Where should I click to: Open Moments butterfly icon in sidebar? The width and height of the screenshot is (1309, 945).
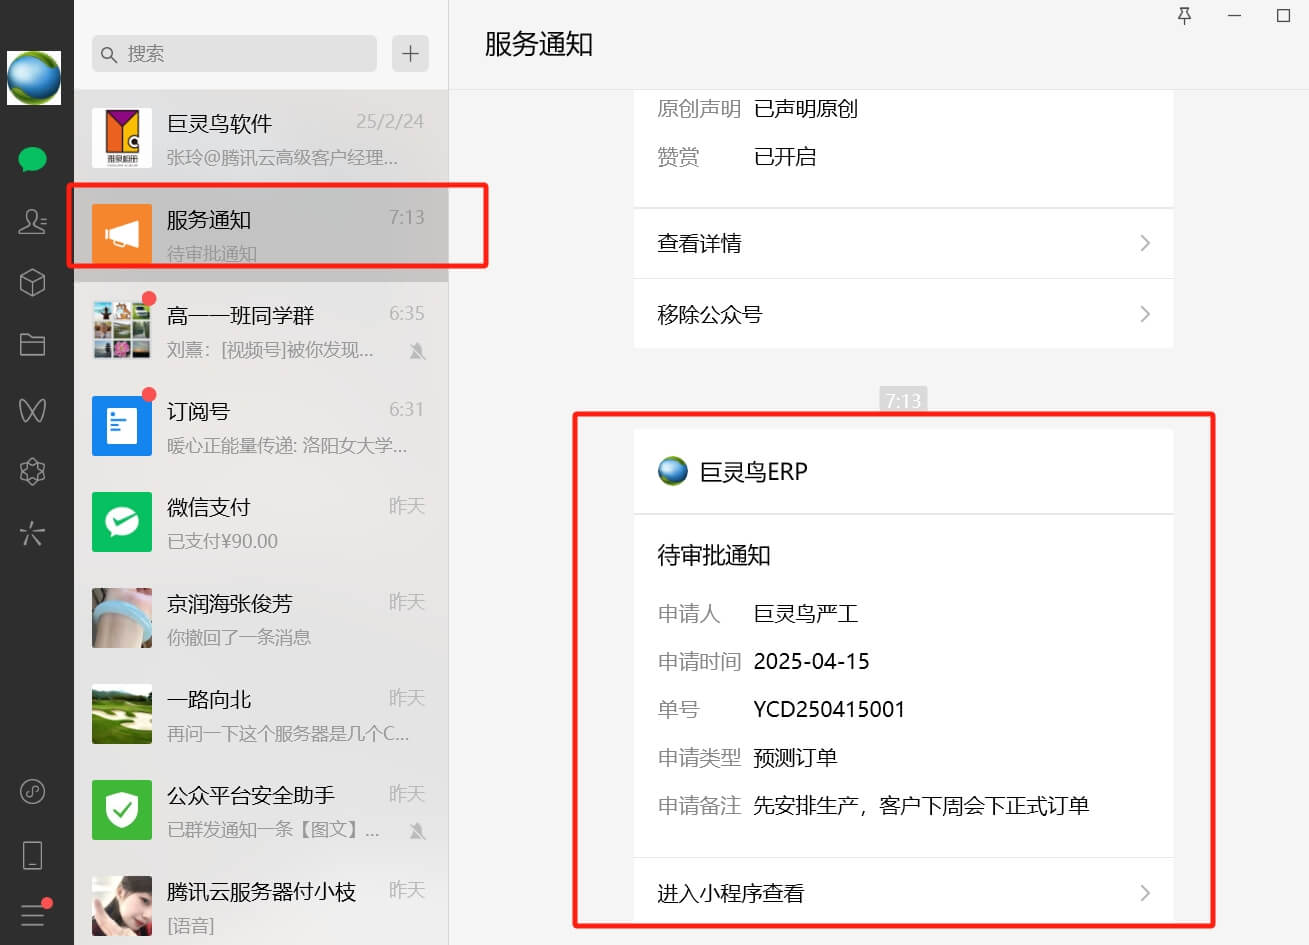[33, 410]
